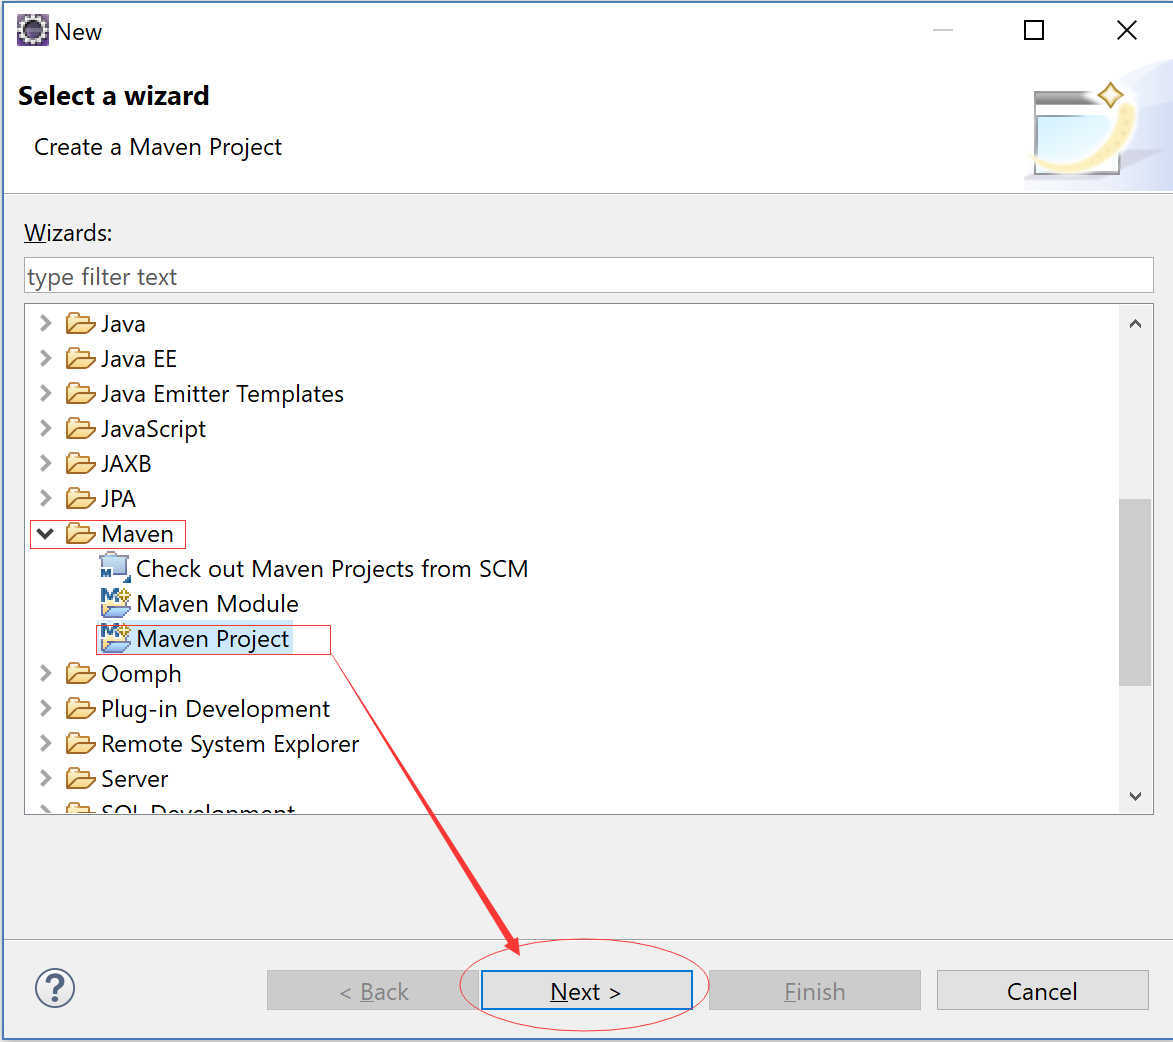Click the JAXB folder icon
This screenshot has width=1173, height=1042.
click(x=80, y=464)
